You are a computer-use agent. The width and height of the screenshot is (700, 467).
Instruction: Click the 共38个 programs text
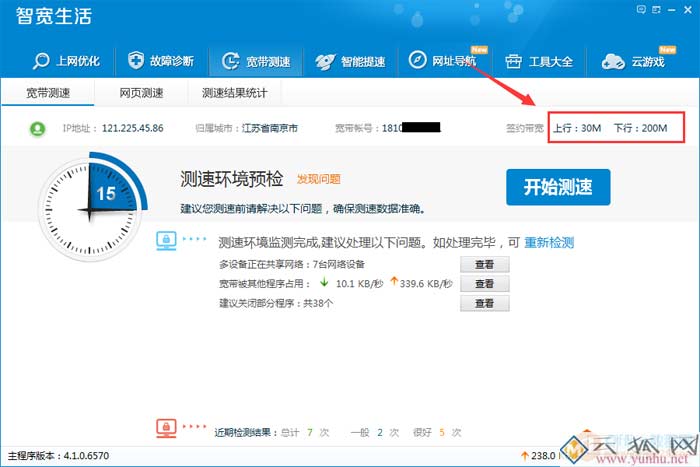point(318,303)
